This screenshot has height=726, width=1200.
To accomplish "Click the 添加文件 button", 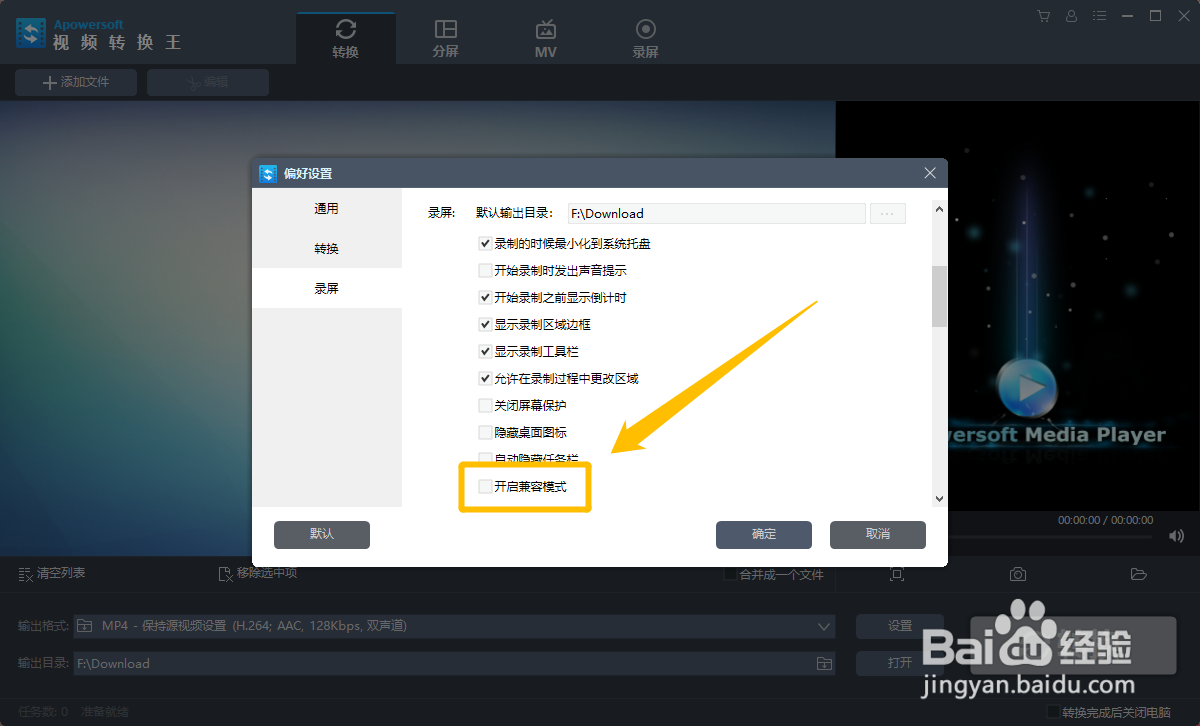I will coord(76,82).
